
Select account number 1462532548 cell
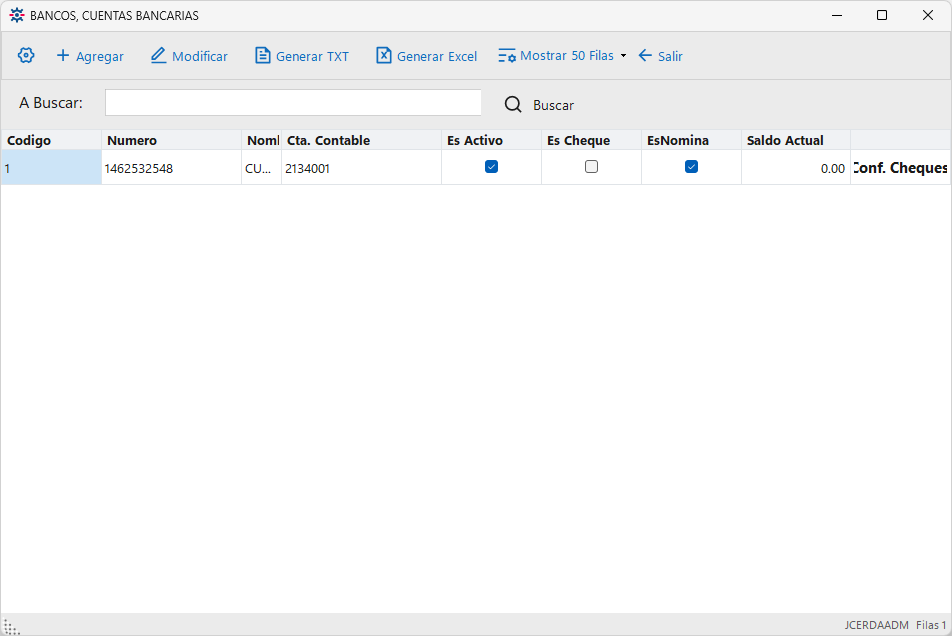pos(171,167)
